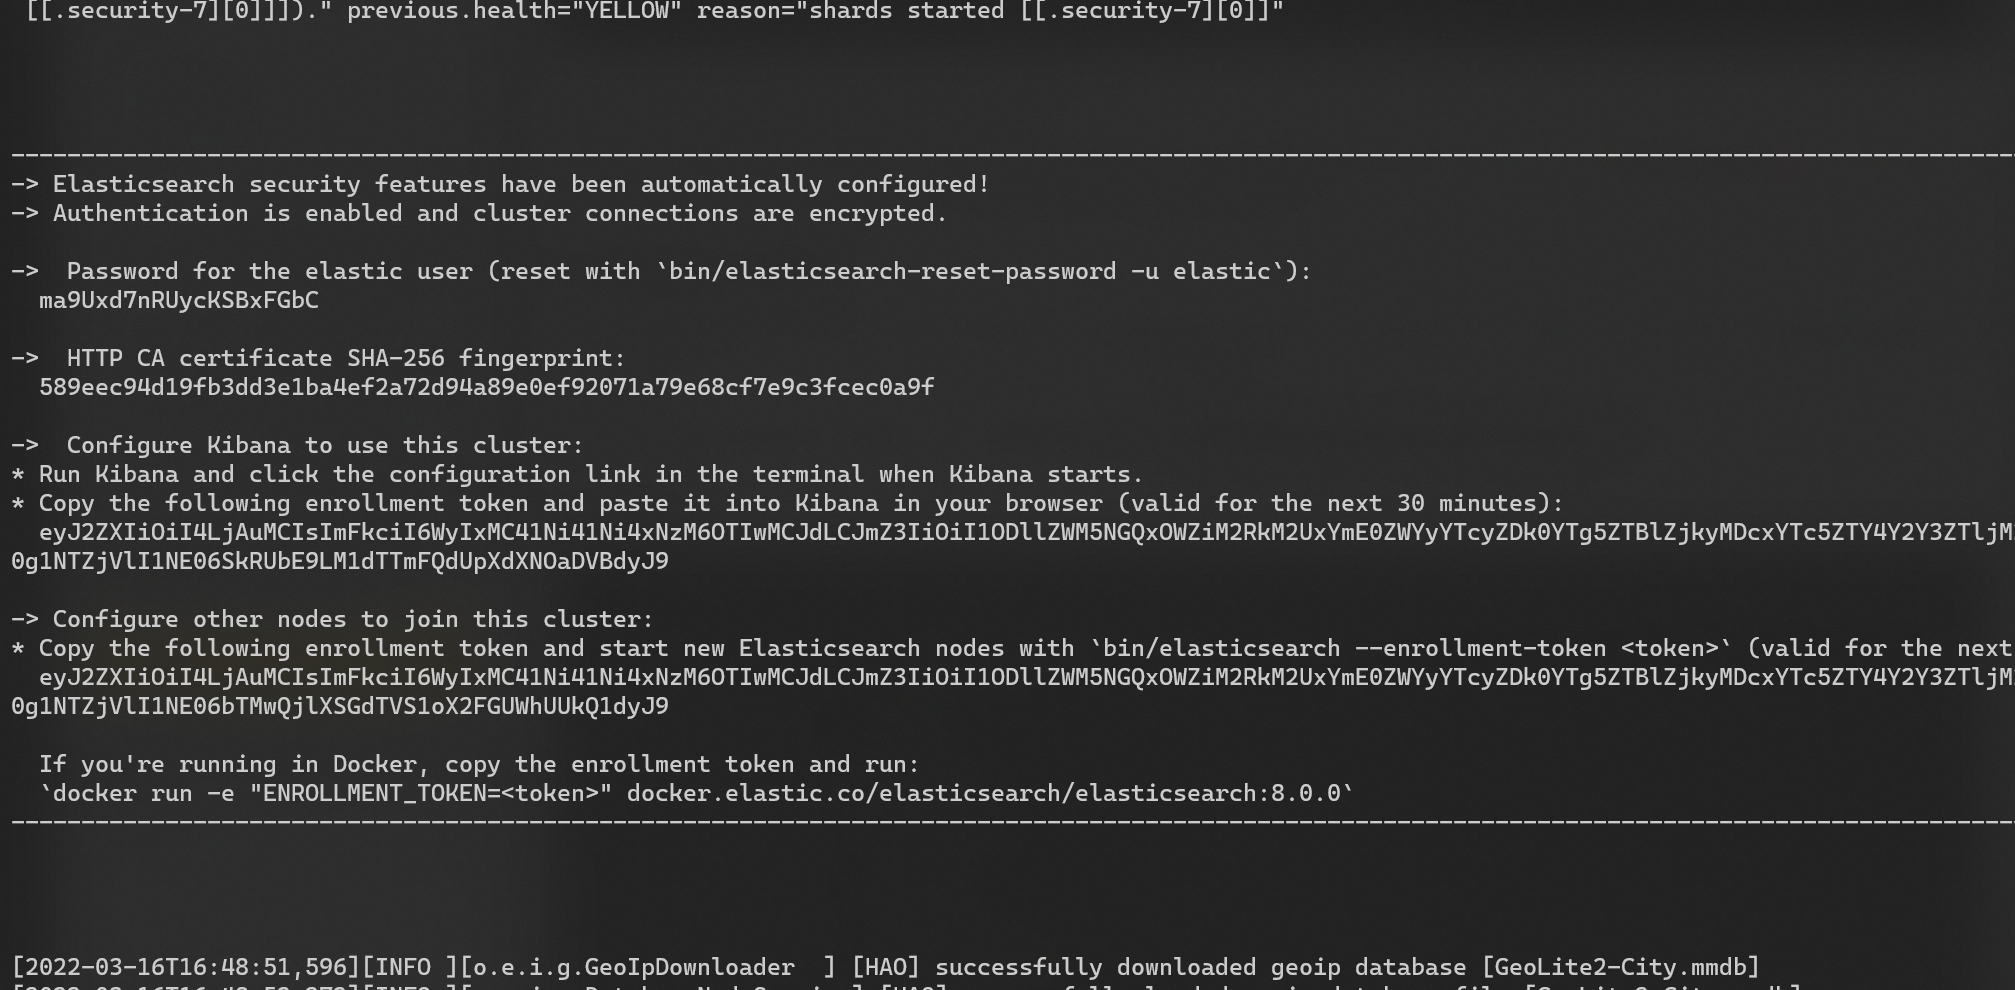
Task: Click the 2022-03-16T16:48:51,596 log timestamp
Action: [186, 967]
